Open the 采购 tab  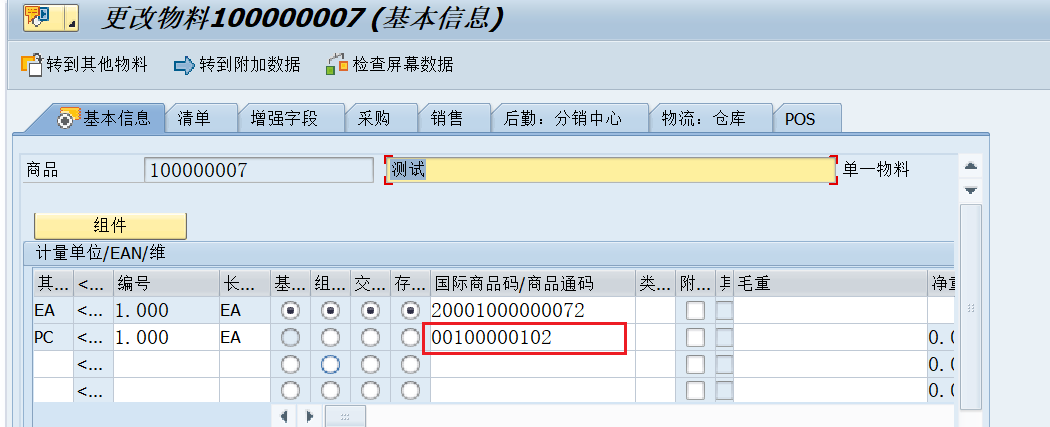[x=381, y=118]
